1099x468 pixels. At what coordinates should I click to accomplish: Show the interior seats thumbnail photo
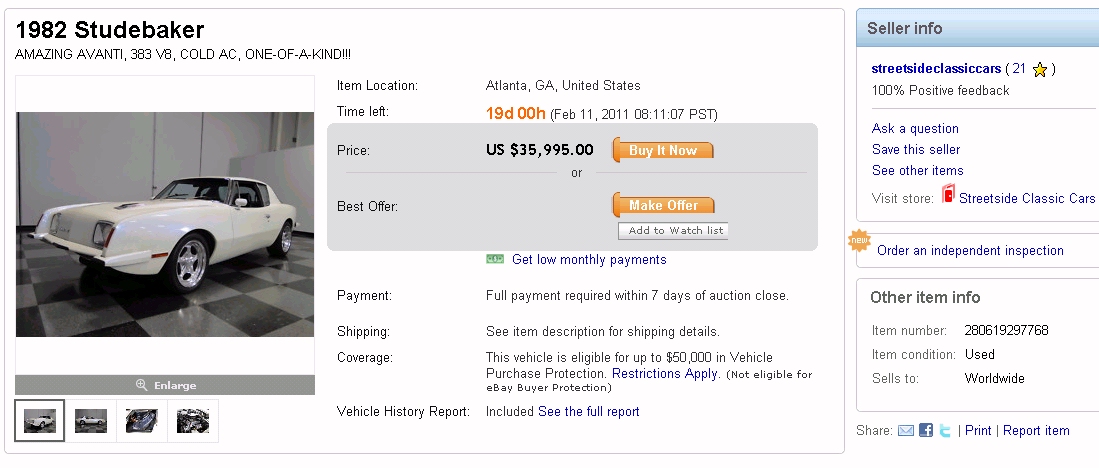click(x=142, y=421)
